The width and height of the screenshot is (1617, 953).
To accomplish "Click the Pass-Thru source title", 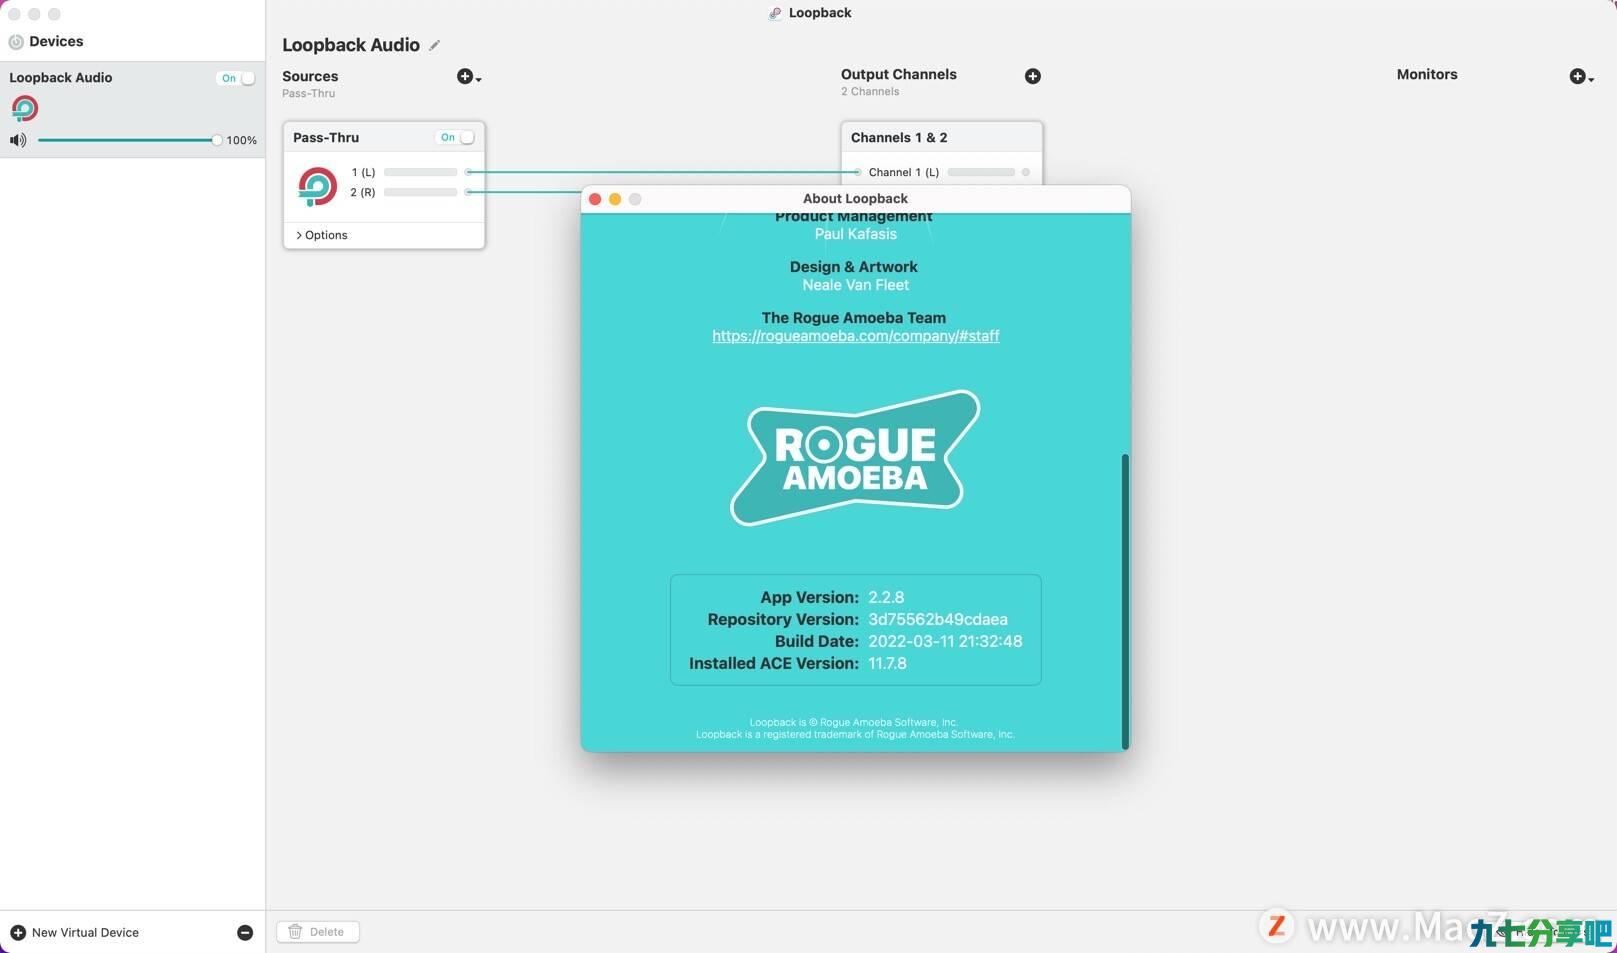I will (x=326, y=138).
